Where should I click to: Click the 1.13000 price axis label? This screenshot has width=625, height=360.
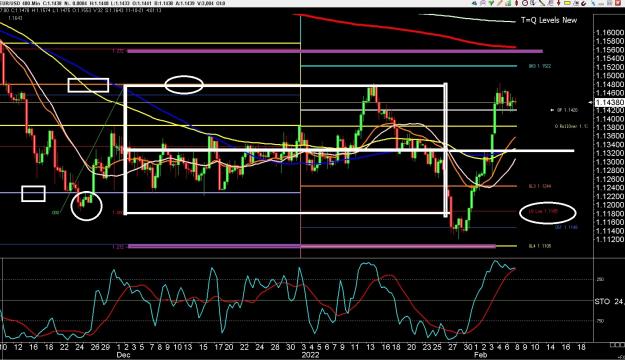point(609,162)
